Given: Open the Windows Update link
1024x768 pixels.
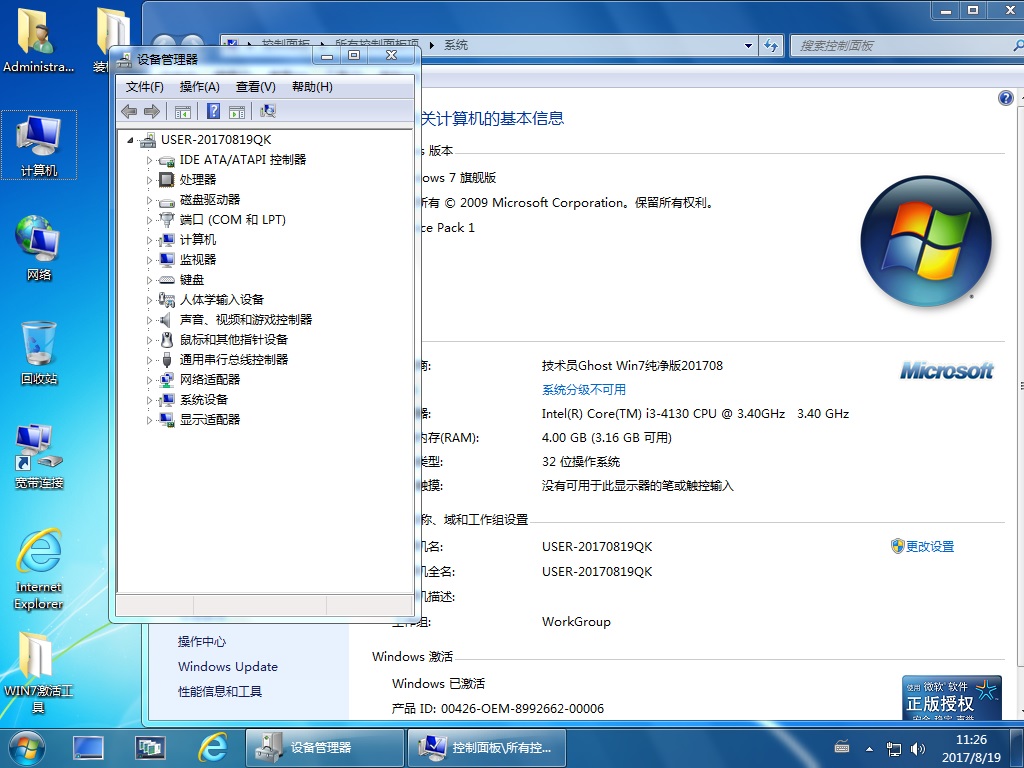Looking at the screenshot, I should tap(228, 667).
